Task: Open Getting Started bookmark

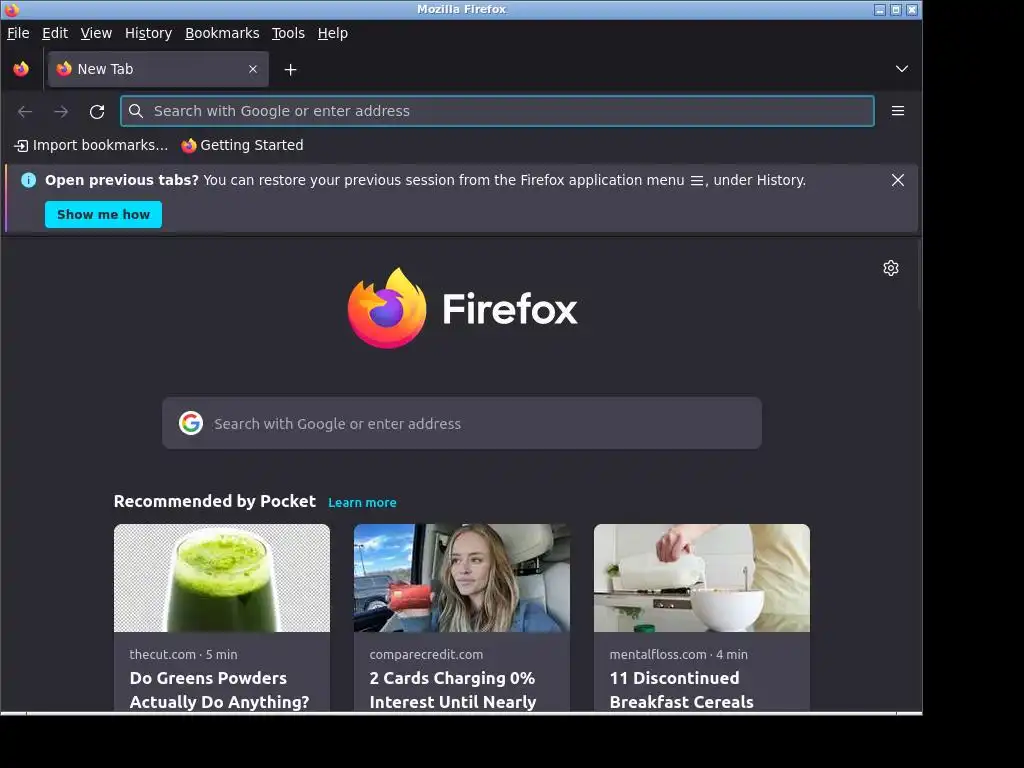Action: [x=242, y=145]
